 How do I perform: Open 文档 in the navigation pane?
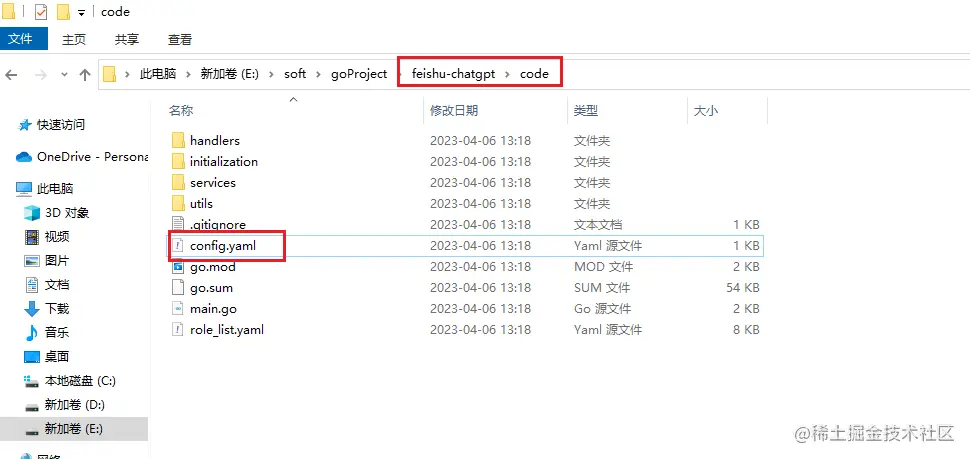coord(57,285)
